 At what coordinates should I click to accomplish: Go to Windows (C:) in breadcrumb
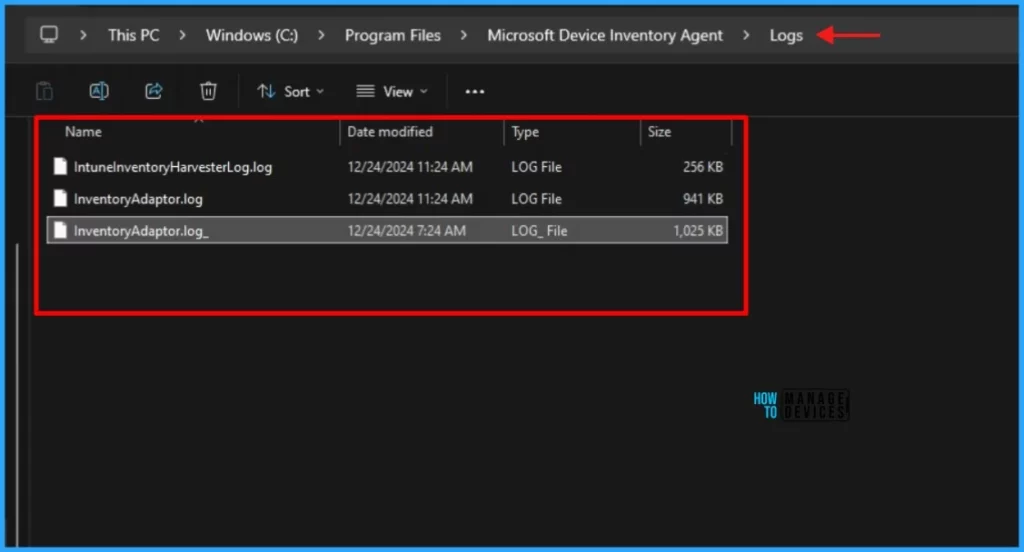[x=252, y=35]
